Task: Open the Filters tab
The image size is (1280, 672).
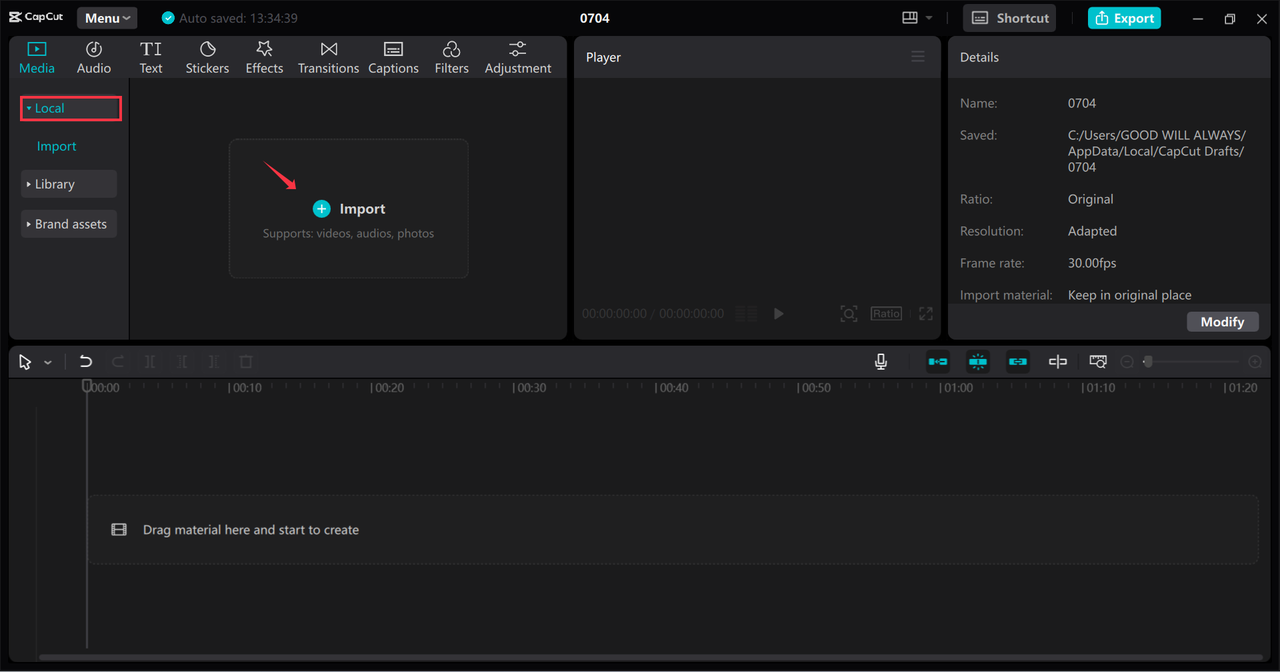Action: (451, 58)
